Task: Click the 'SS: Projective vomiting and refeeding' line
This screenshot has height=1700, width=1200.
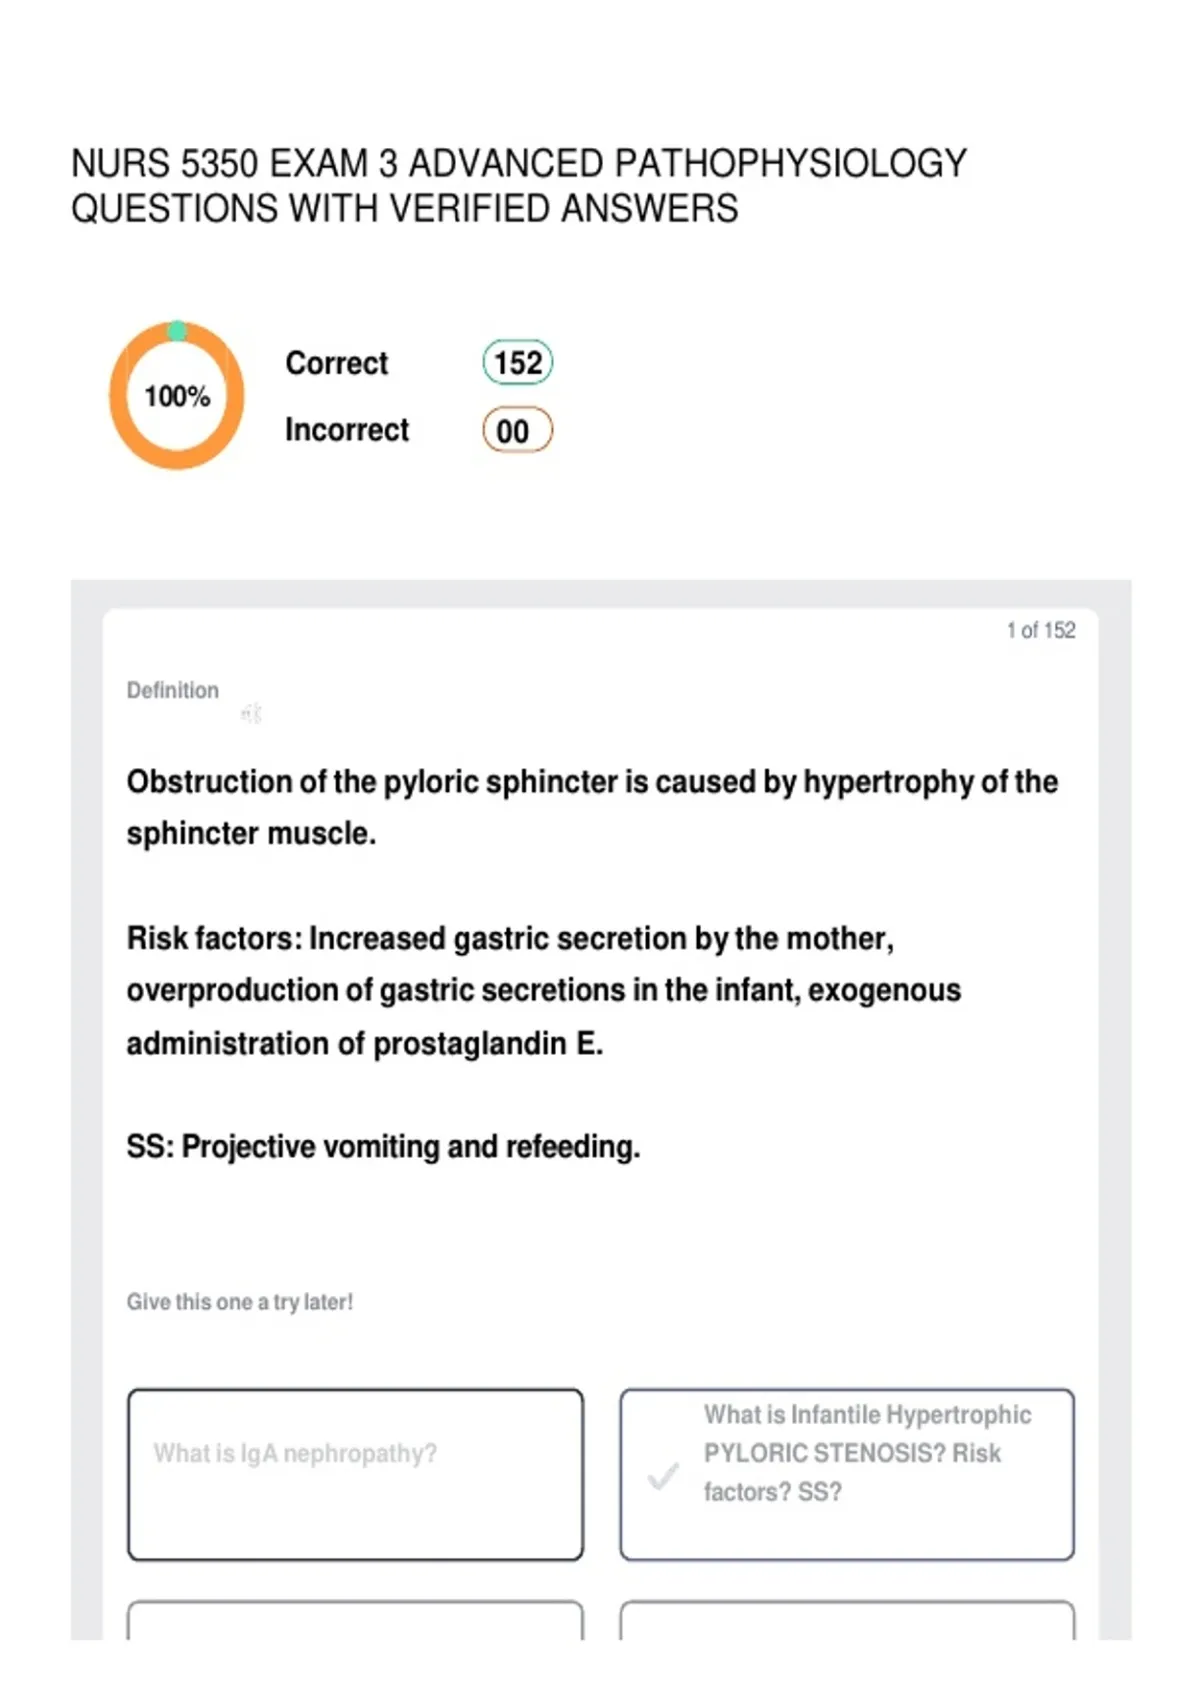Action: tap(383, 1146)
